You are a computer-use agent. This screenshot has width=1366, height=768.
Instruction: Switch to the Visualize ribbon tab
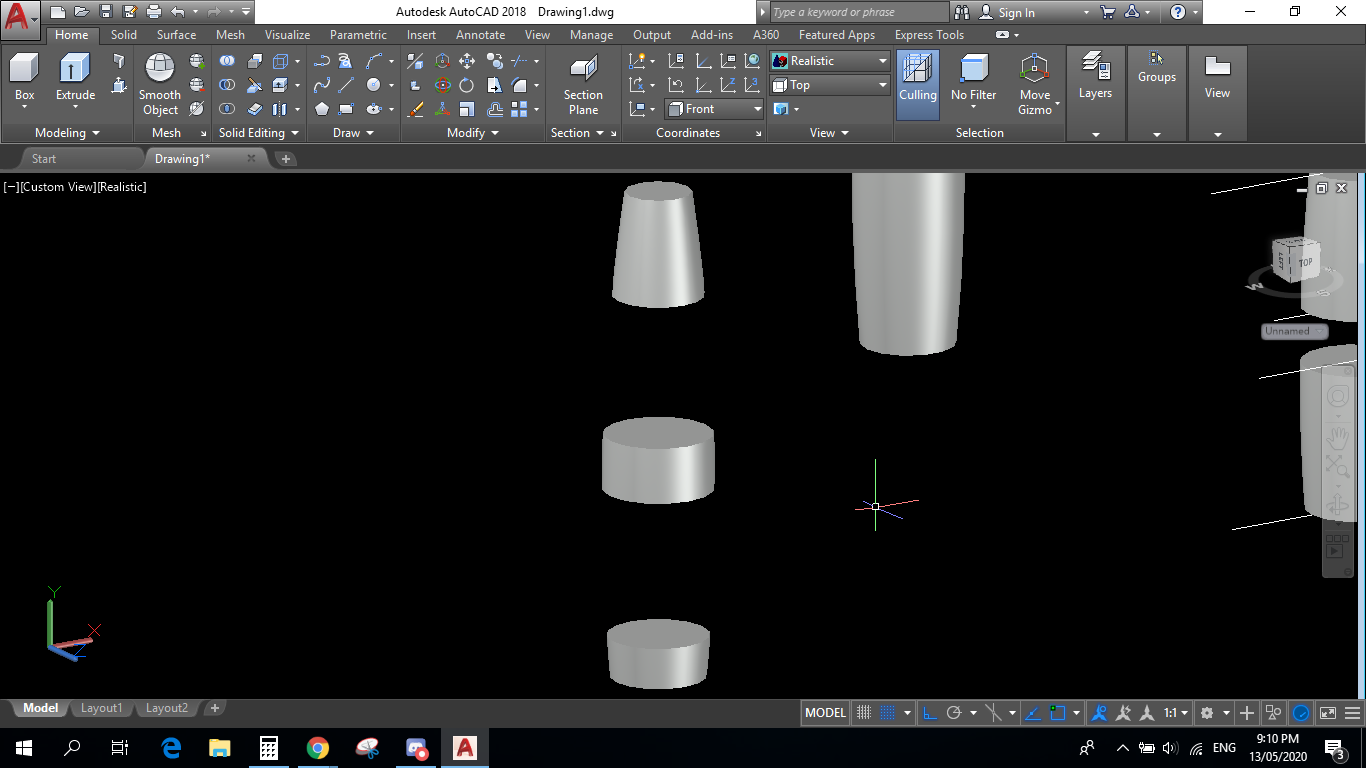pyautogui.click(x=287, y=35)
